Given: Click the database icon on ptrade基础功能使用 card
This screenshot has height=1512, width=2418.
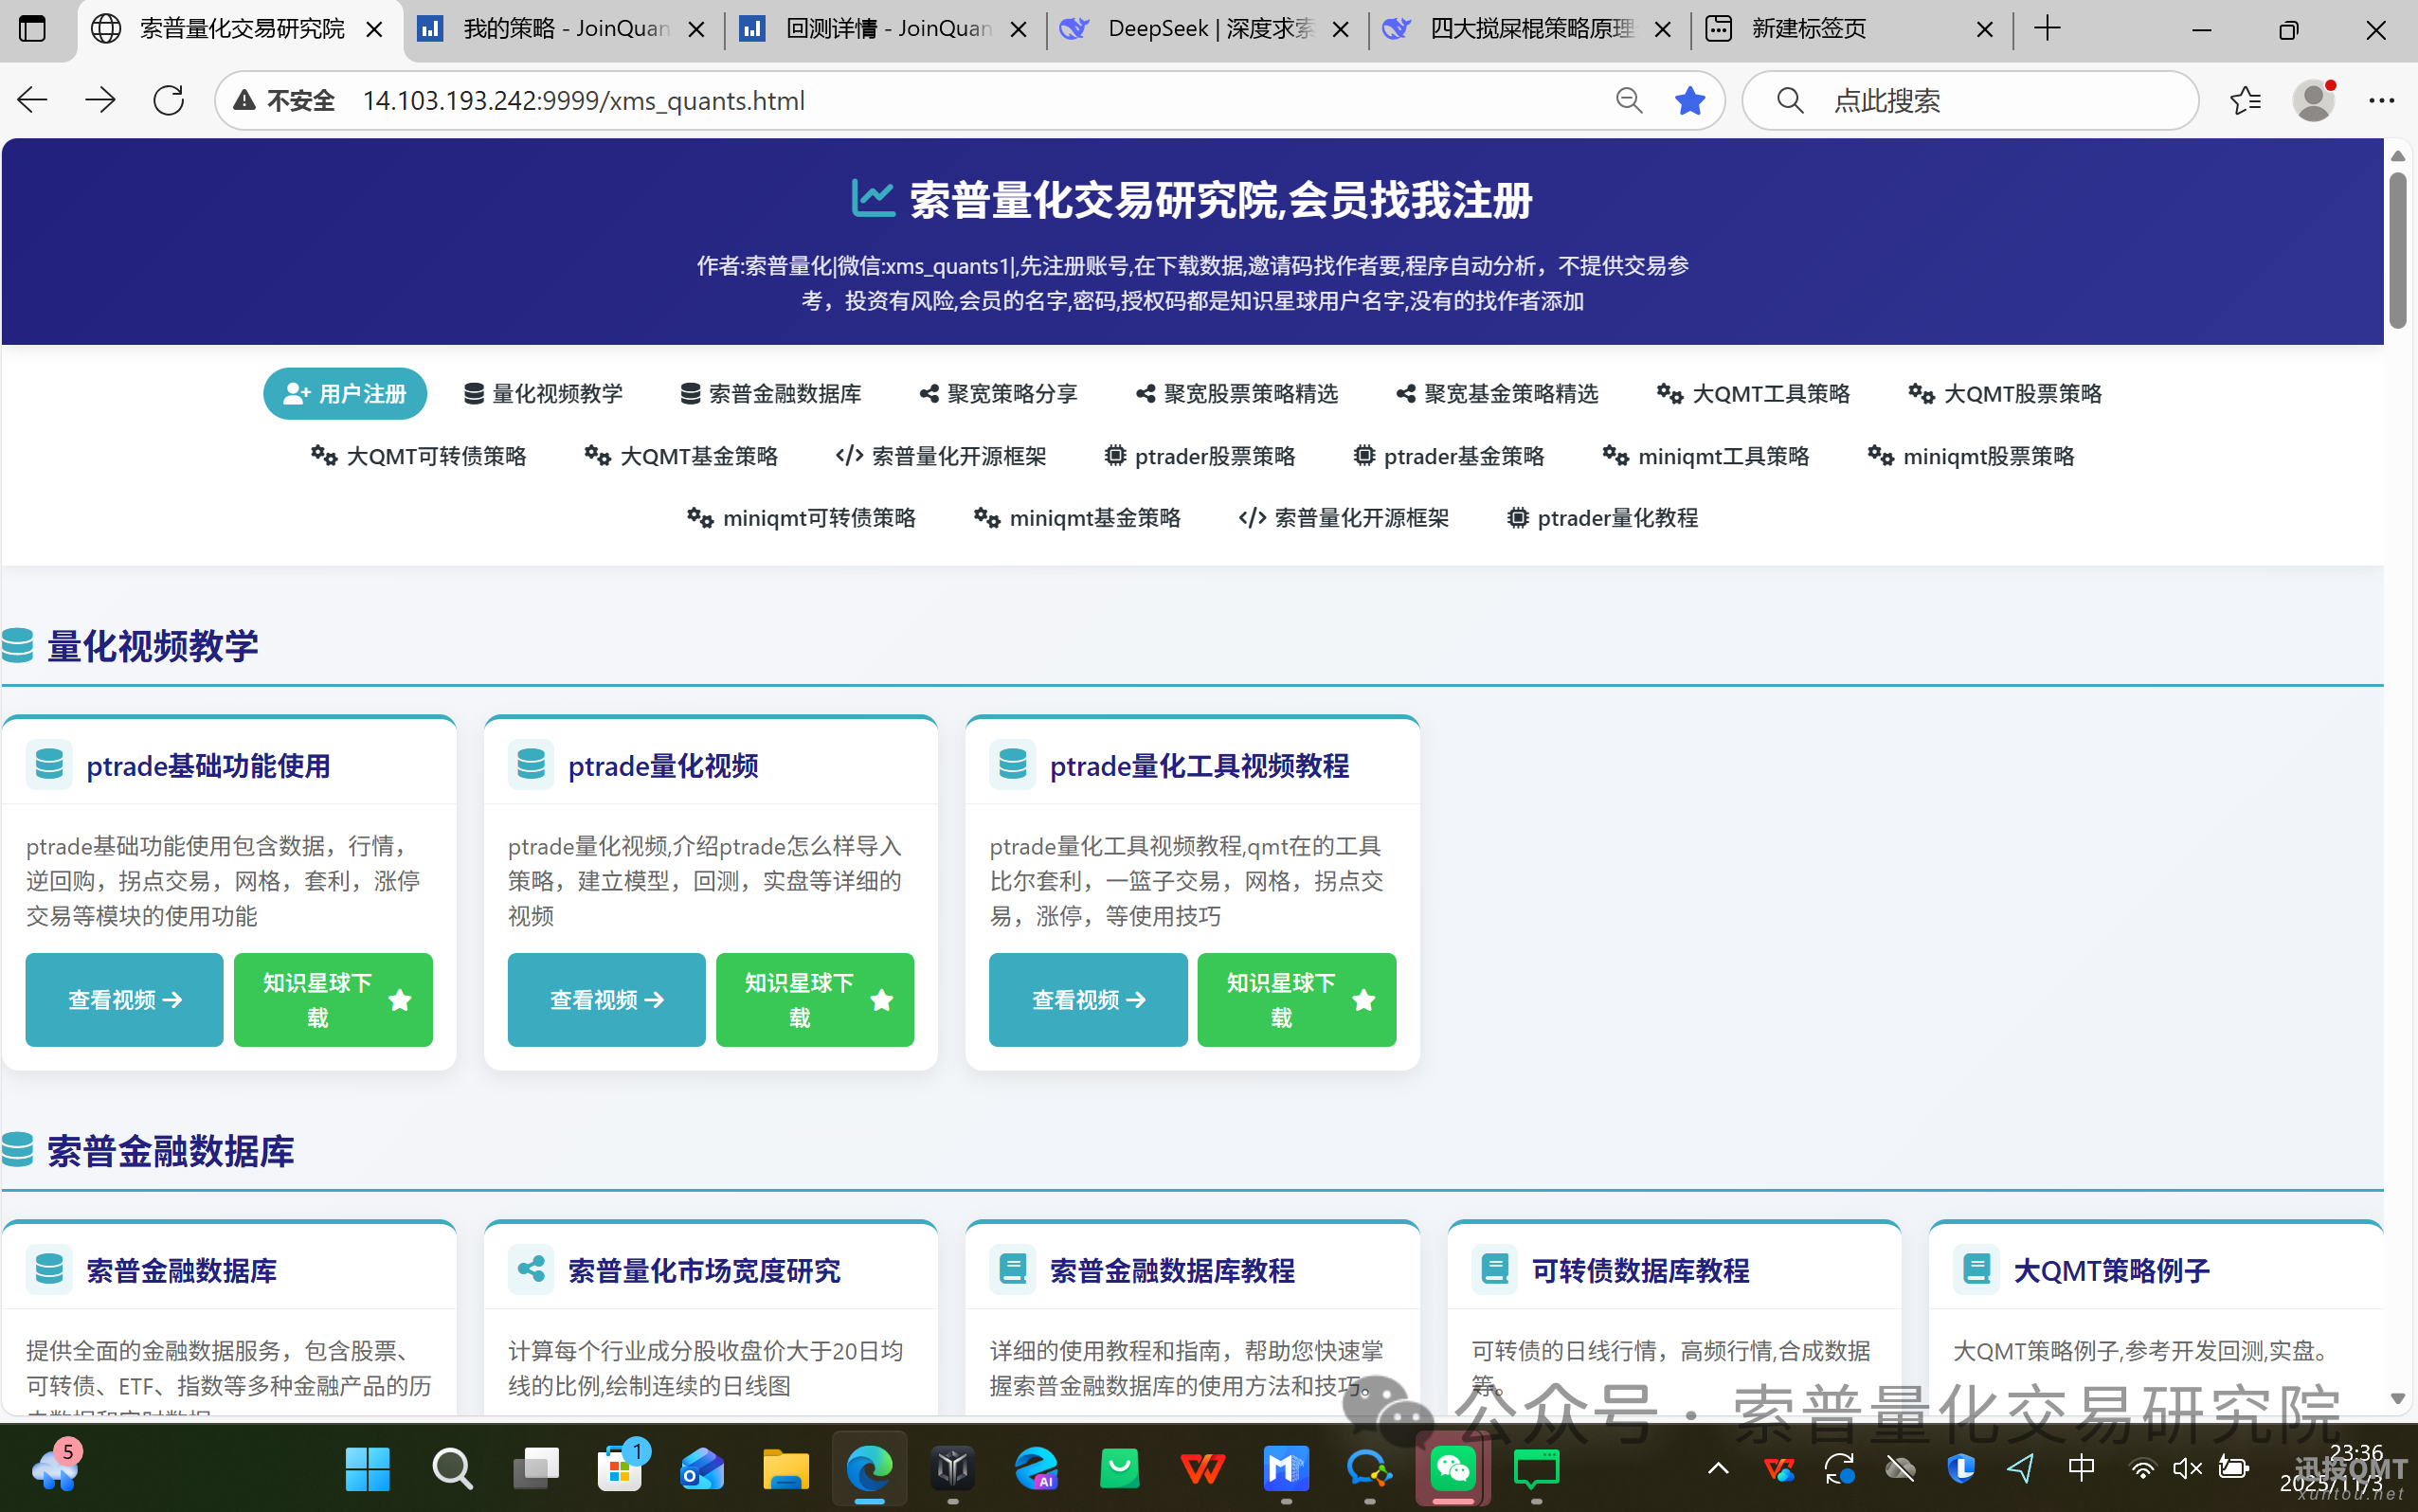Looking at the screenshot, I should (50, 764).
